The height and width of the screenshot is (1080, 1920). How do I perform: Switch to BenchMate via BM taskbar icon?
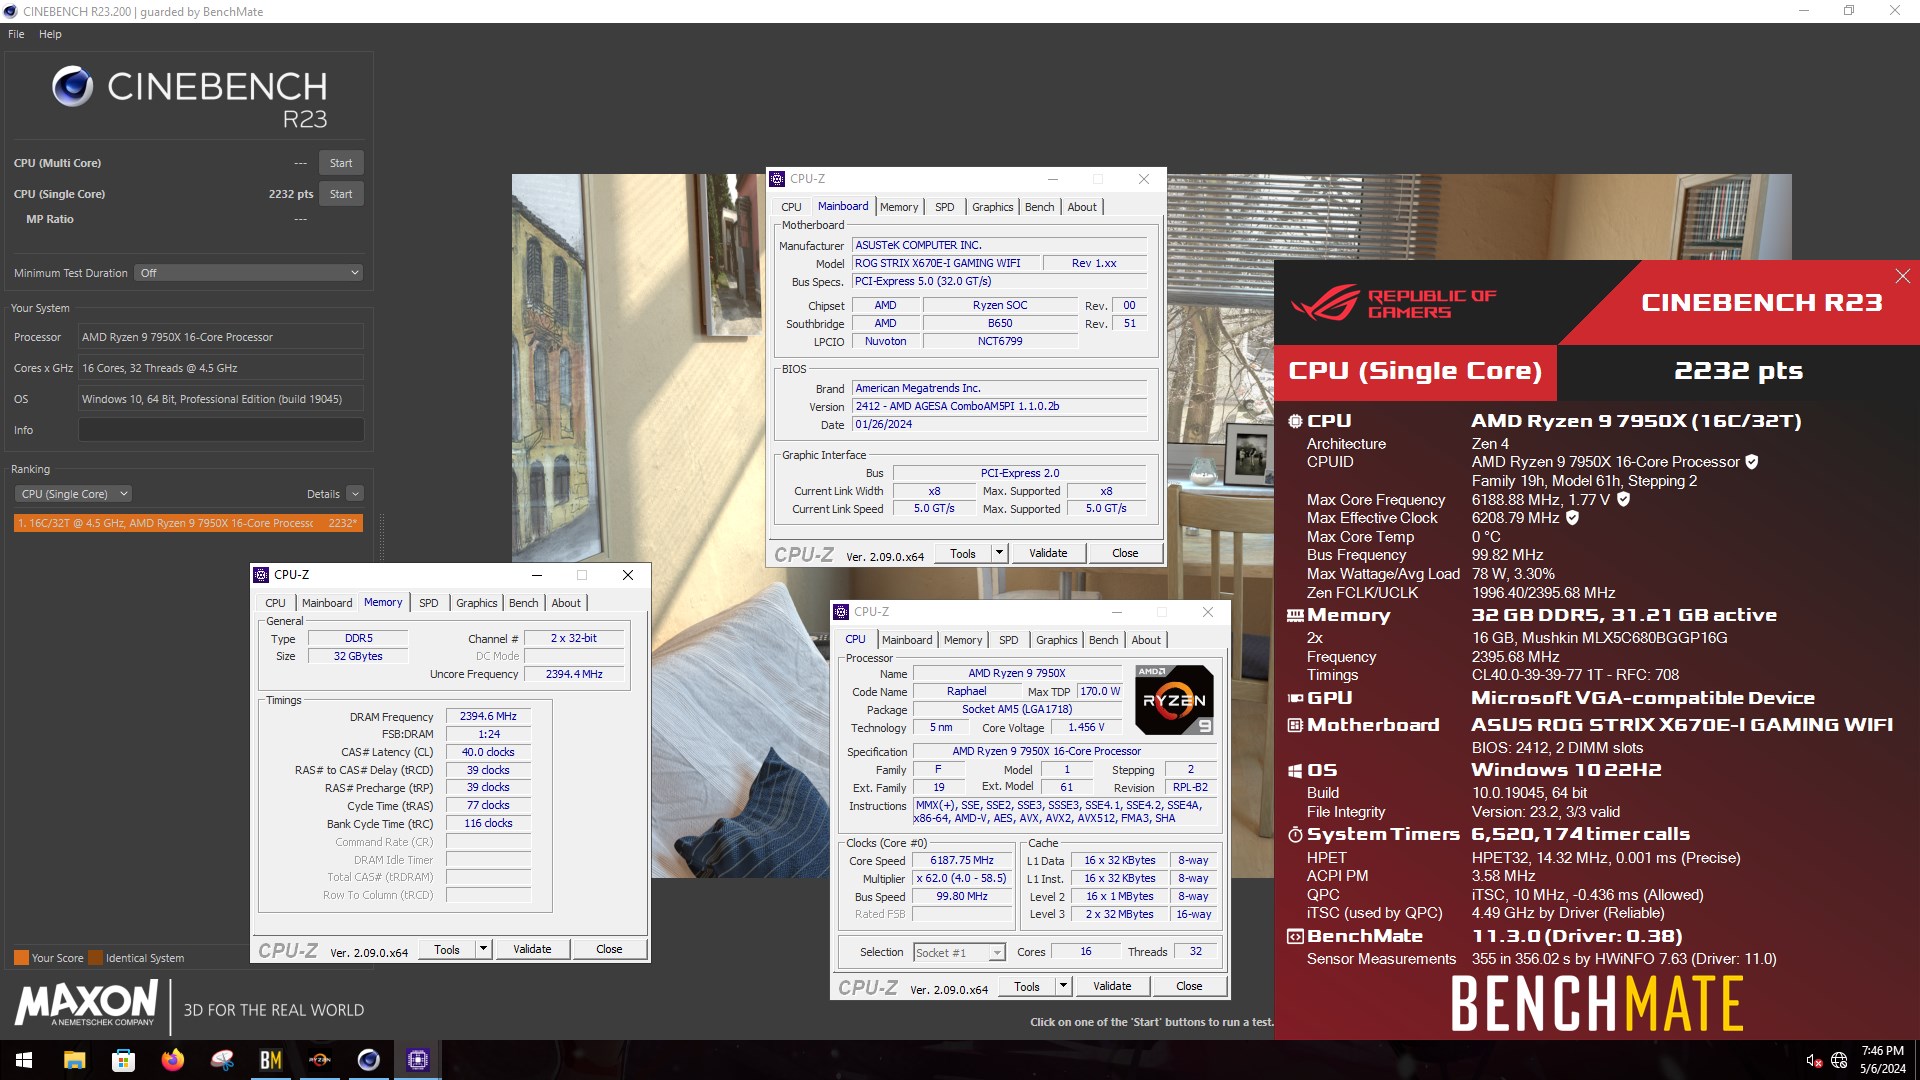pos(270,1060)
